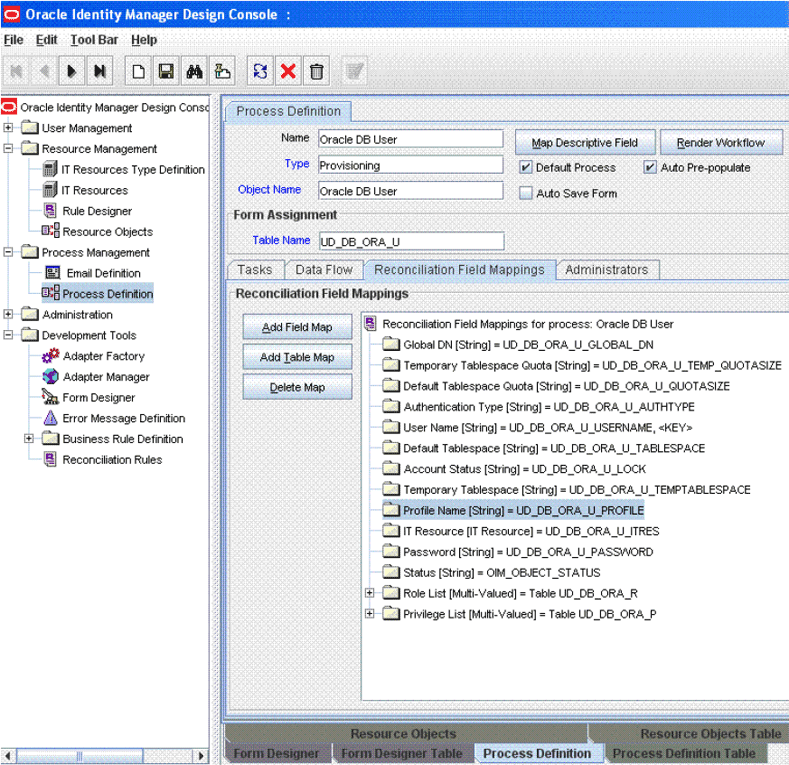Click the left panel horizontal scrollbar thumb
The image size is (789, 765).
(80, 755)
